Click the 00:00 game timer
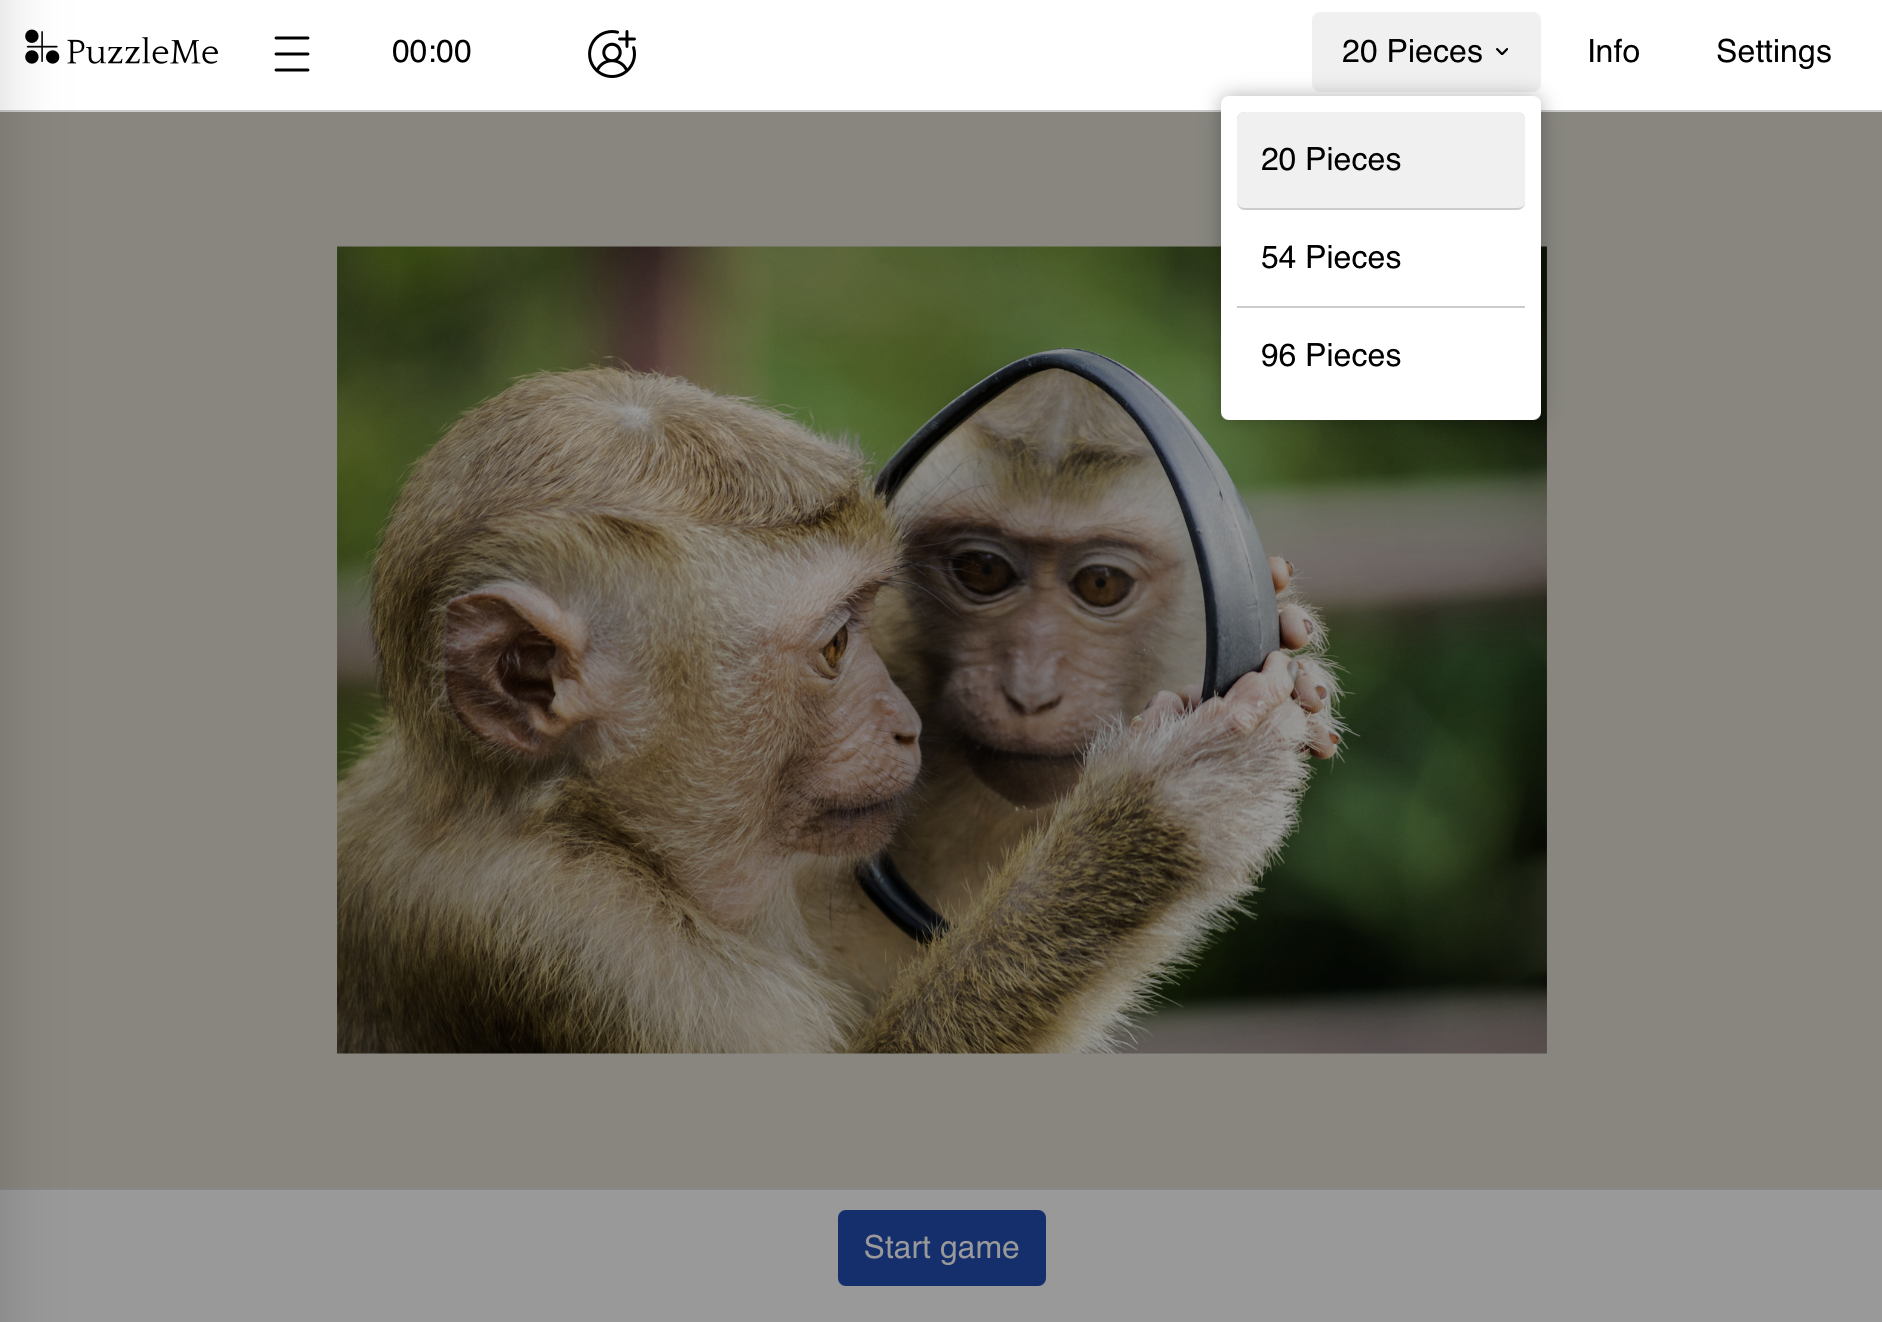The width and height of the screenshot is (1882, 1322). point(431,52)
